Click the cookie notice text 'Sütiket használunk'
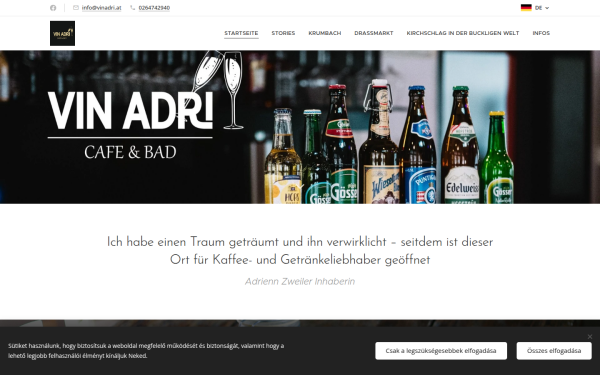 point(146,351)
